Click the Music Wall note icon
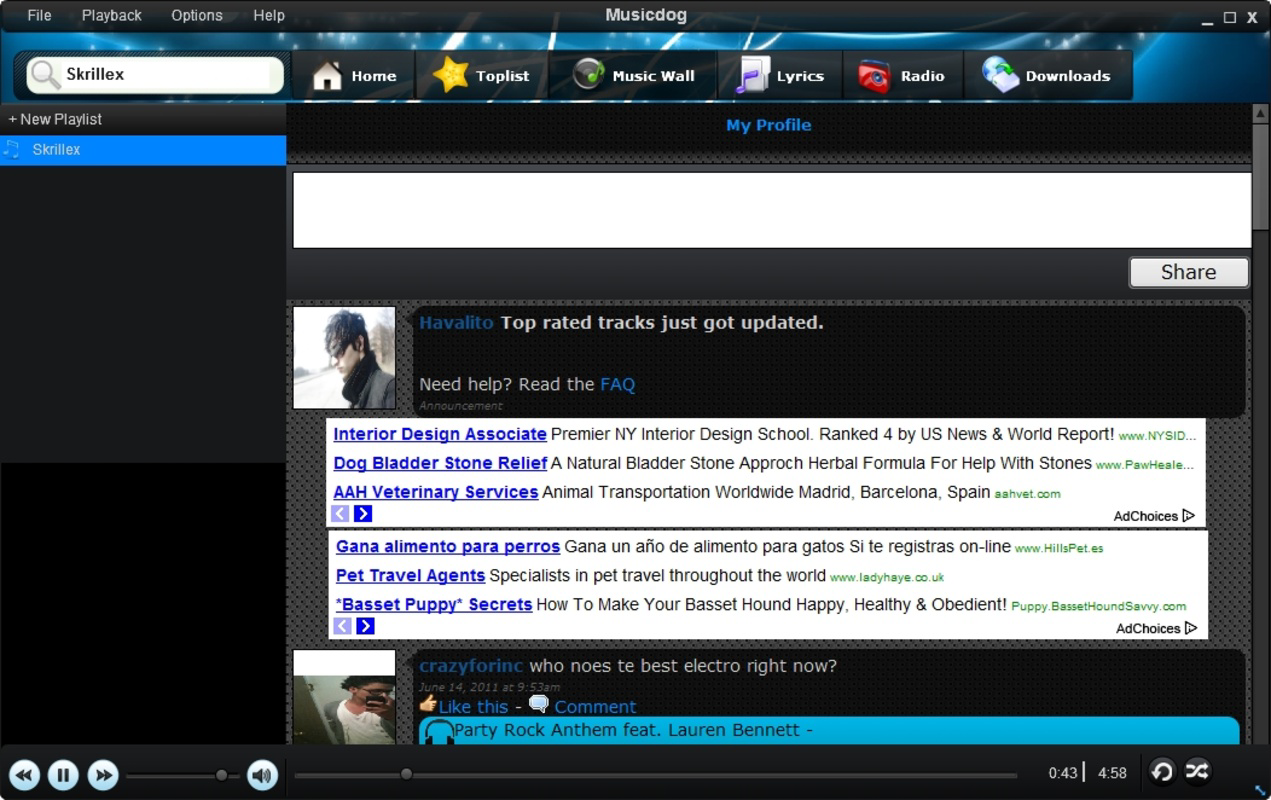 [x=589, y=74]
